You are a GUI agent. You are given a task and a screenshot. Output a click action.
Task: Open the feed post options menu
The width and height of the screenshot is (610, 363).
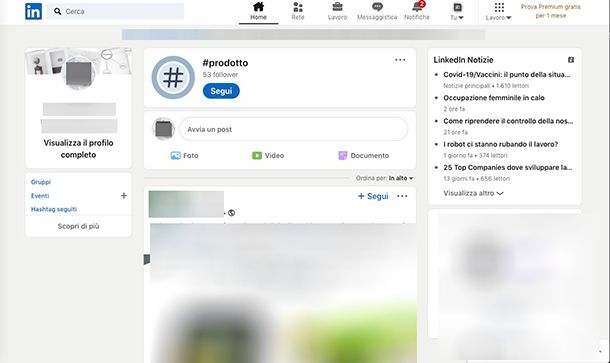pyautogui.click(x=402, y=196)
